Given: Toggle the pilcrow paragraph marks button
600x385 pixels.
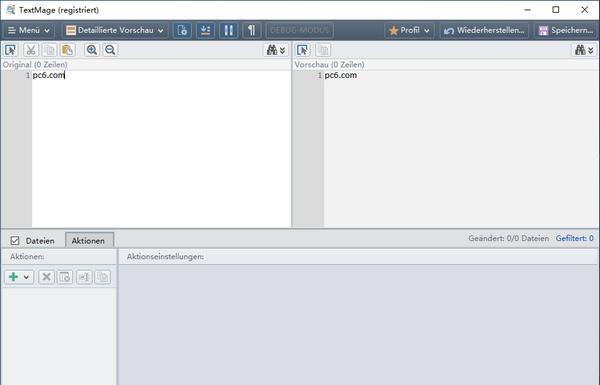Looking at the screenshot, I should point(252,30).
